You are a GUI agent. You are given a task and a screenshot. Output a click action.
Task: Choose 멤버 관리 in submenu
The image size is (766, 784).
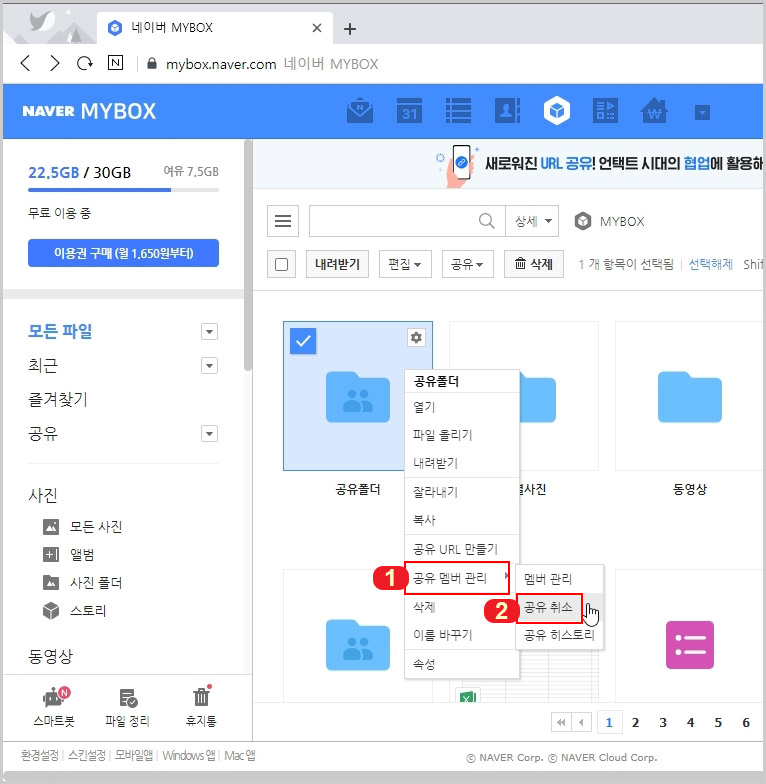560,579
